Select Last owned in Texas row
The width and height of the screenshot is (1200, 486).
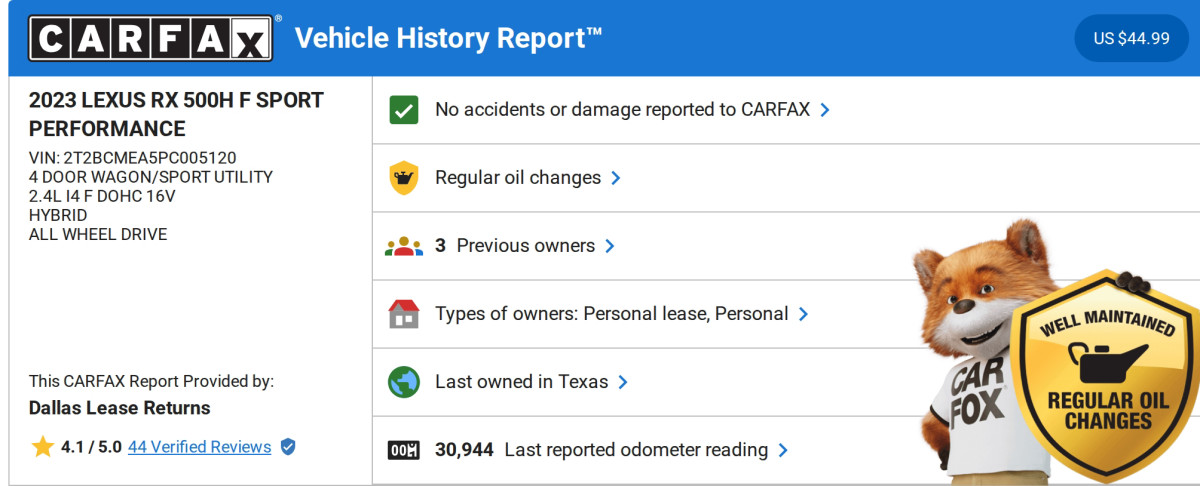521,382
